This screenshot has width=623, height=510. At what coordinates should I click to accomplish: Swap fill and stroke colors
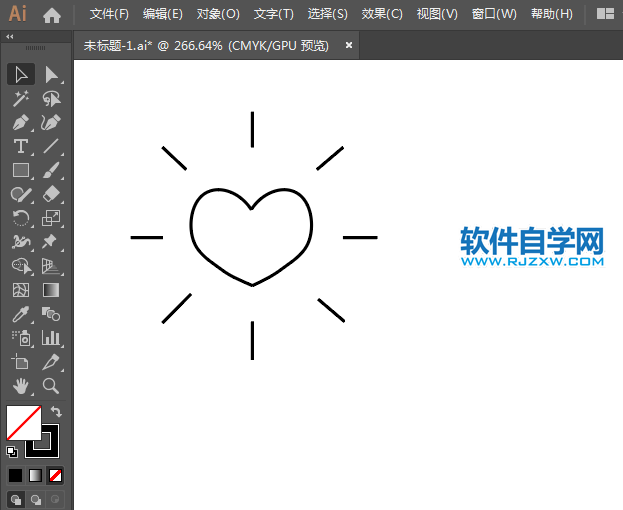pos(56,411)
